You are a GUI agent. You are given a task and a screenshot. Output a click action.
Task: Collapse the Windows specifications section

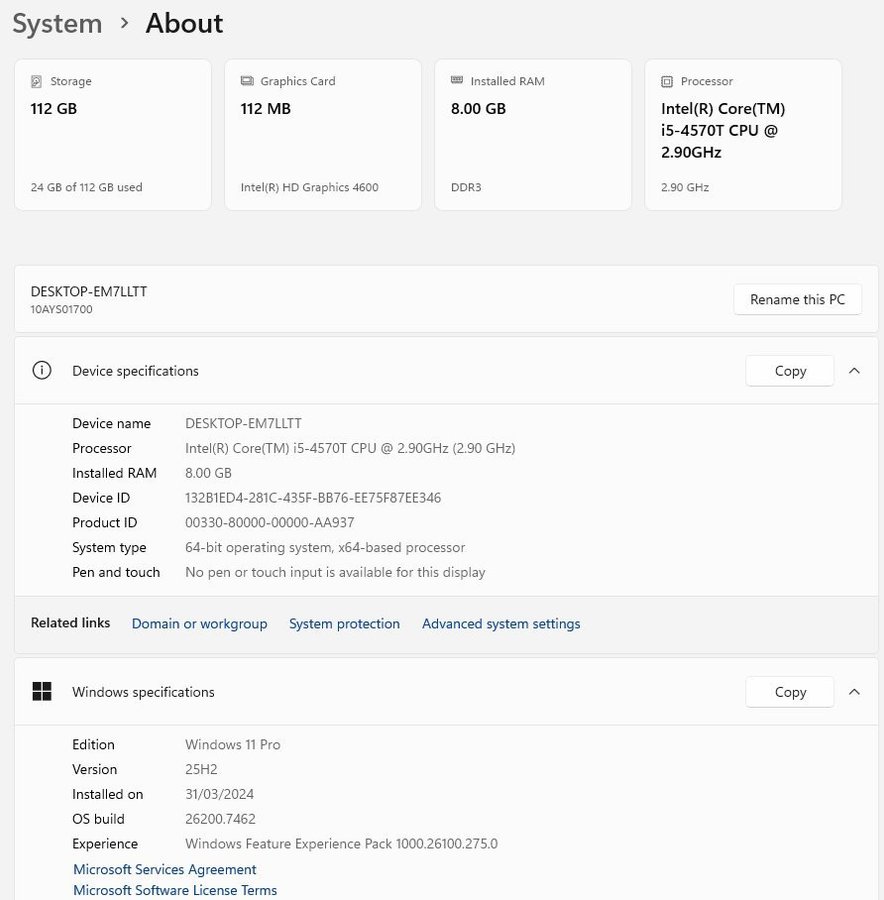coord(854,692)
